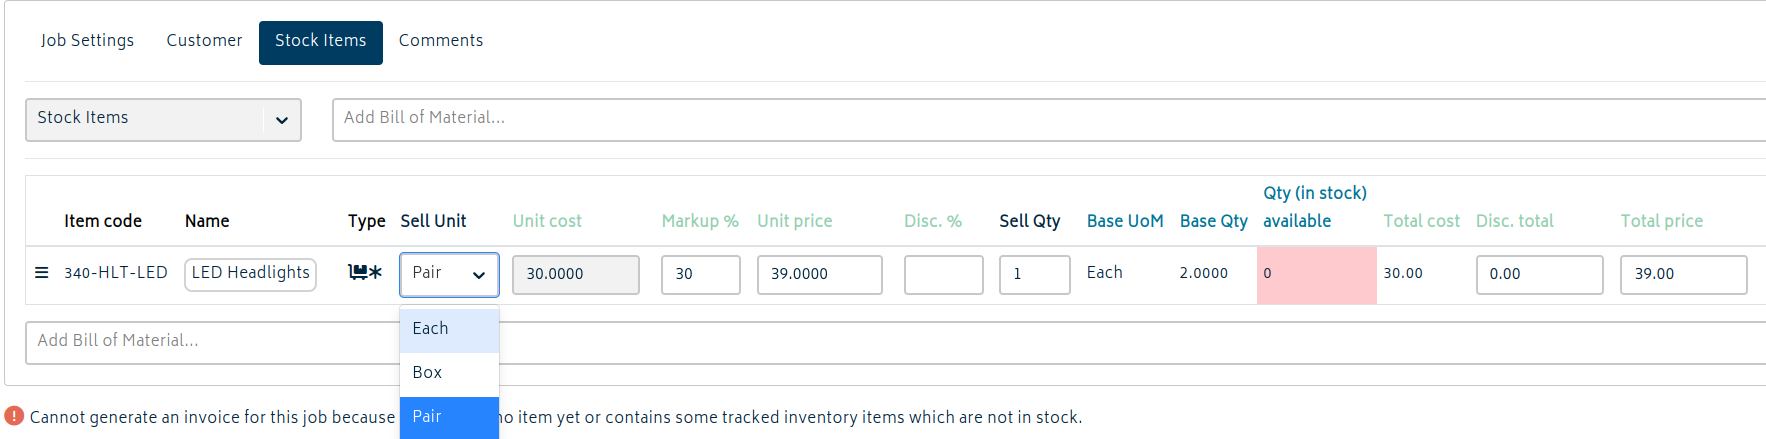The width and height of the screenshot is (1766, 439).
Task: Click the Total price field showing 39.00
Action: (x=1684, y=274)
